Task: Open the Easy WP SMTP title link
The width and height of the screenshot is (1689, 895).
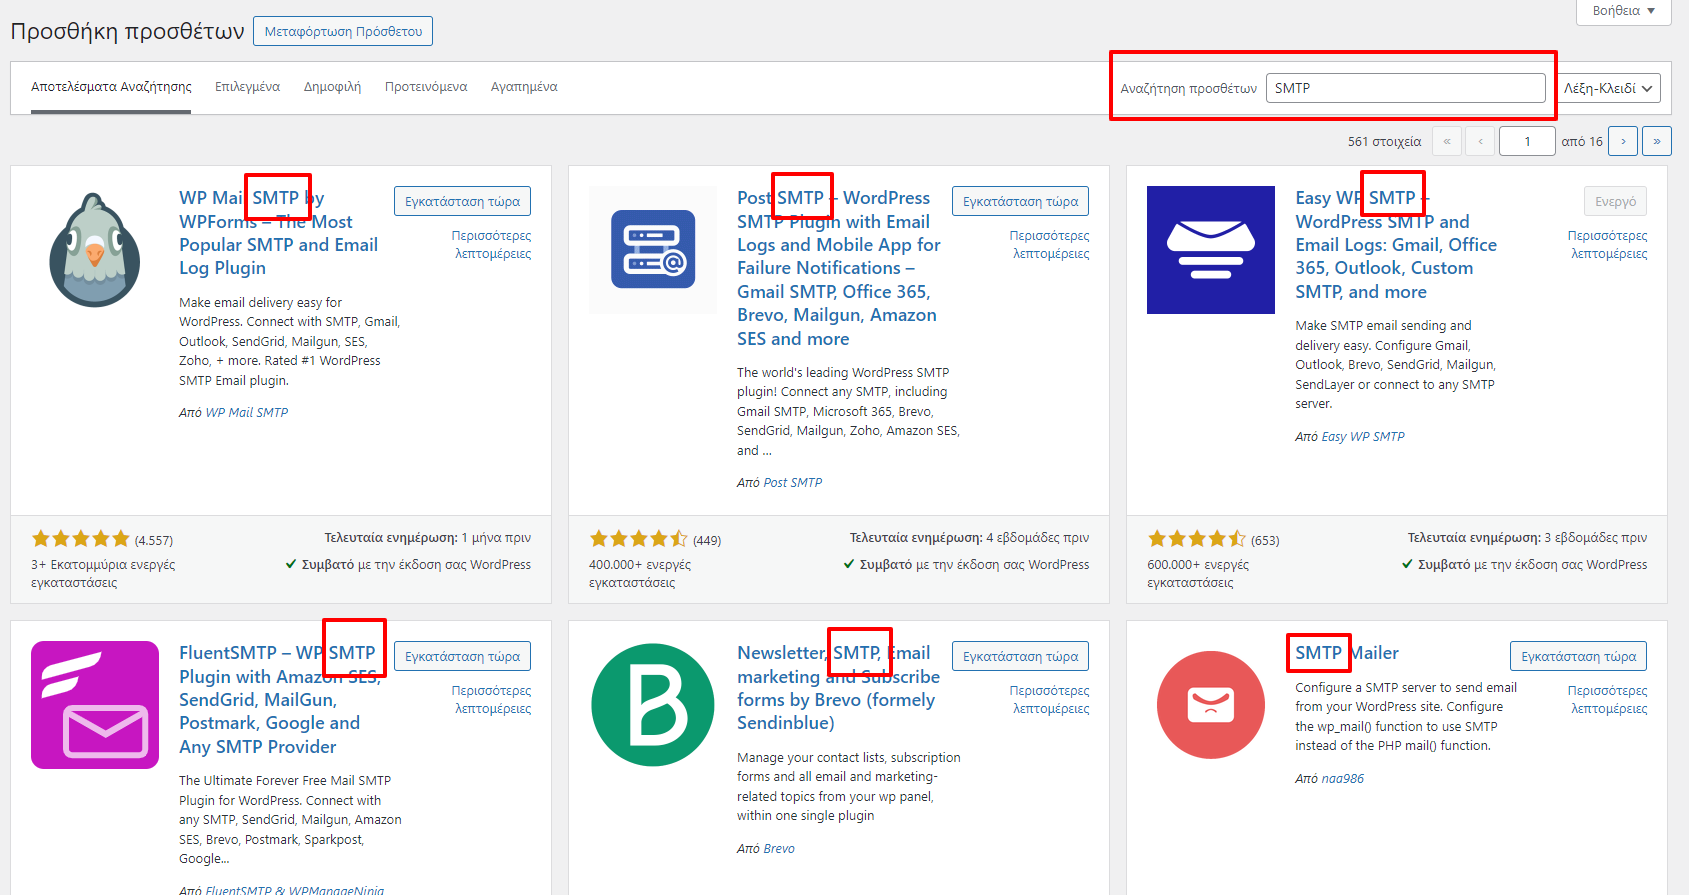Action: (x=1396, y=245)
